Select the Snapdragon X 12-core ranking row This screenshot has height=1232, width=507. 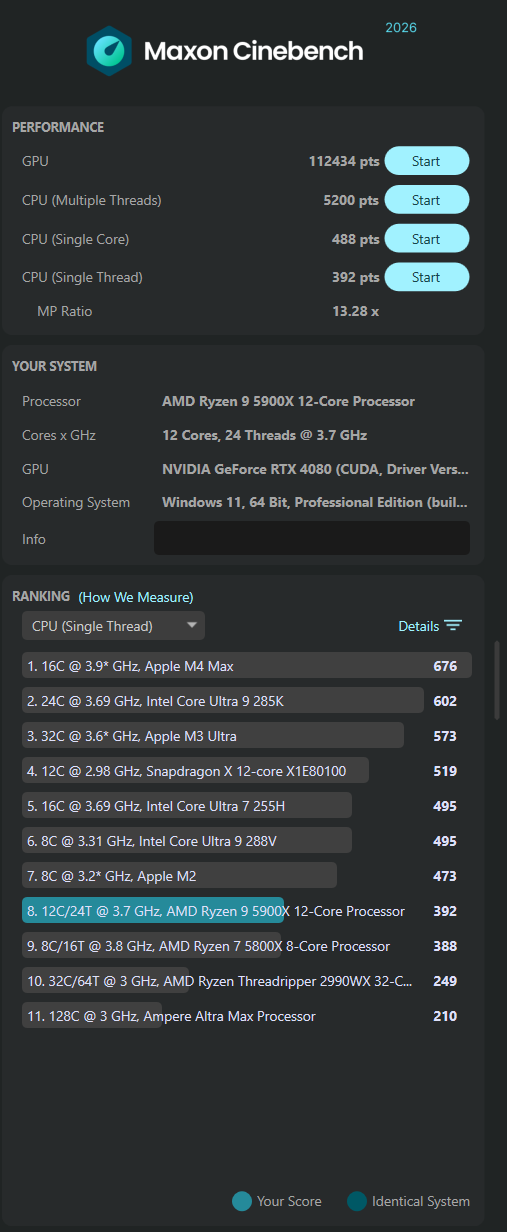(246, 771)
